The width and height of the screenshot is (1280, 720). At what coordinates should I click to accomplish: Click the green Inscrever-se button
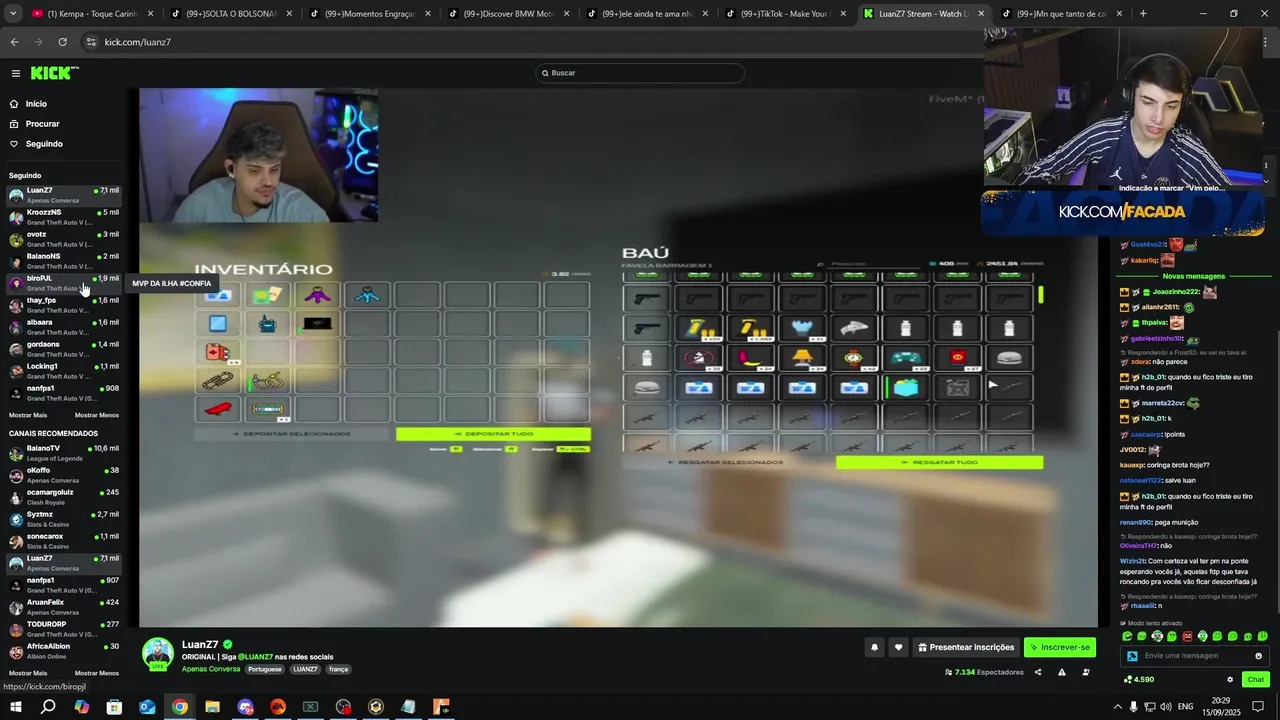[x=1059, y=647]
